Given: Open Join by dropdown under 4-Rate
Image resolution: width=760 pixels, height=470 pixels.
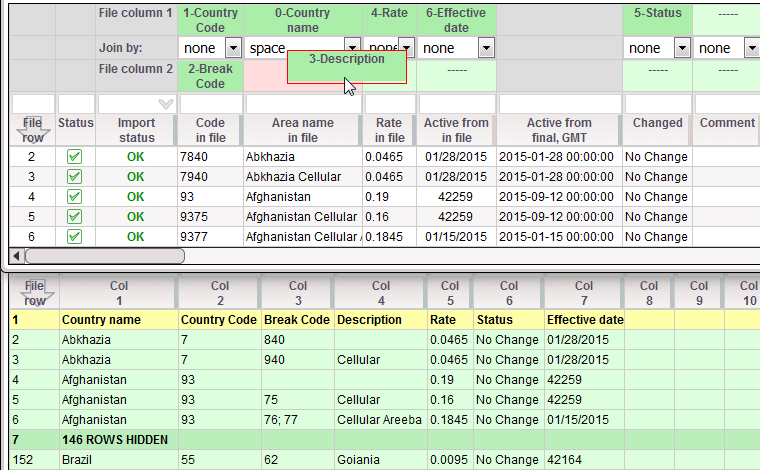Looking at the screenshot, I should pos(407,48).
